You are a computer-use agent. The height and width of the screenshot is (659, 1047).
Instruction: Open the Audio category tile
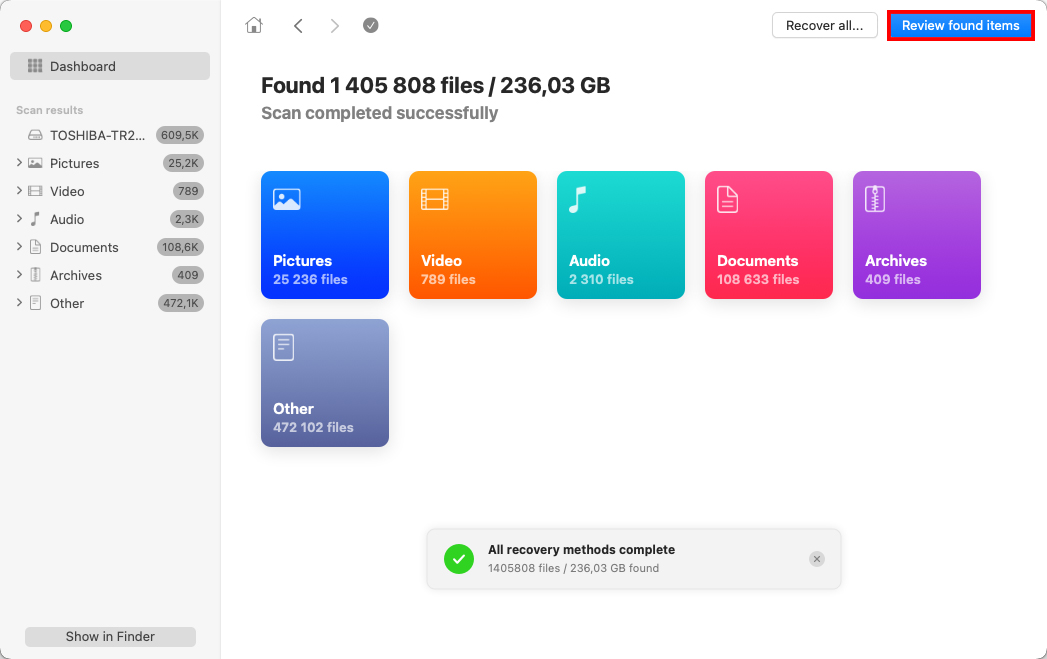click(621, 235)
